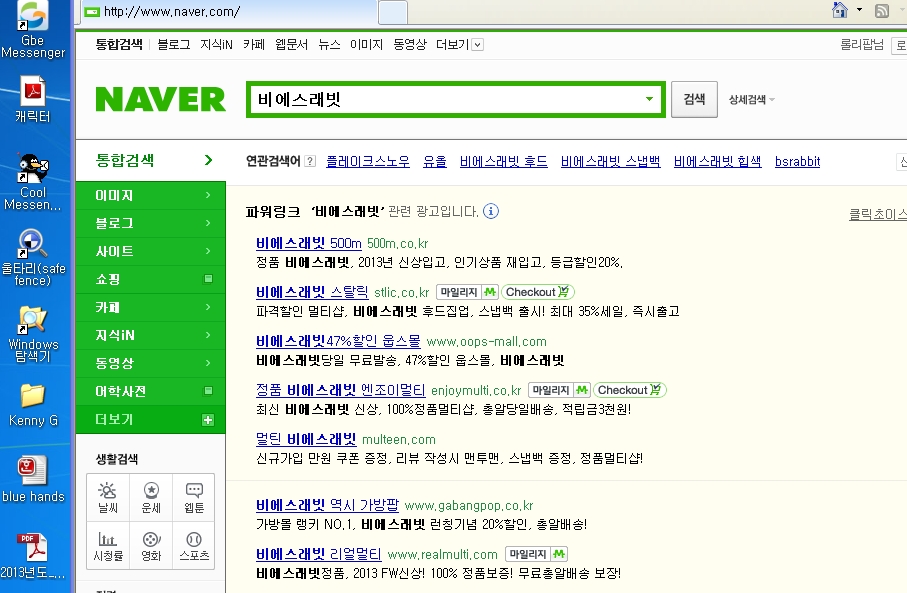Open 2013년도 PDF file on desktop
Screen dimensions: 907x593
click(x=33, y=555)
